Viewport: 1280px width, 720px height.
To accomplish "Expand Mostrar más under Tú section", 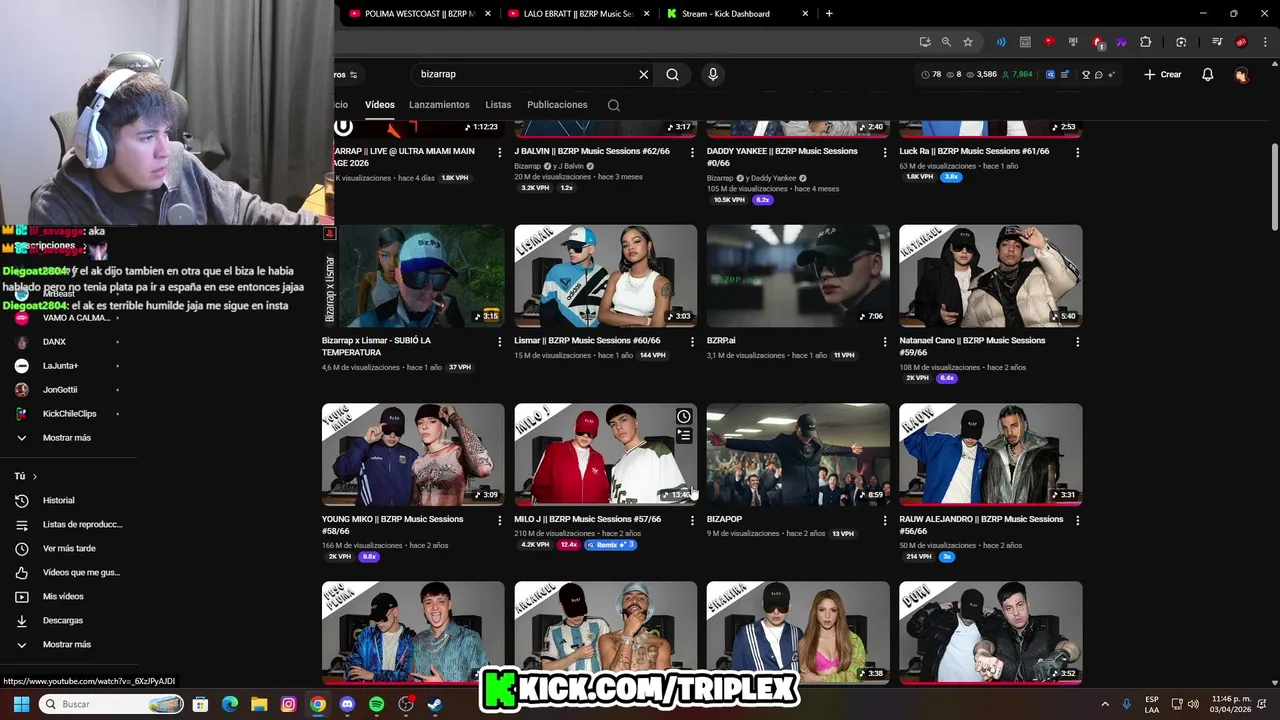I will (x=66, y=644).
